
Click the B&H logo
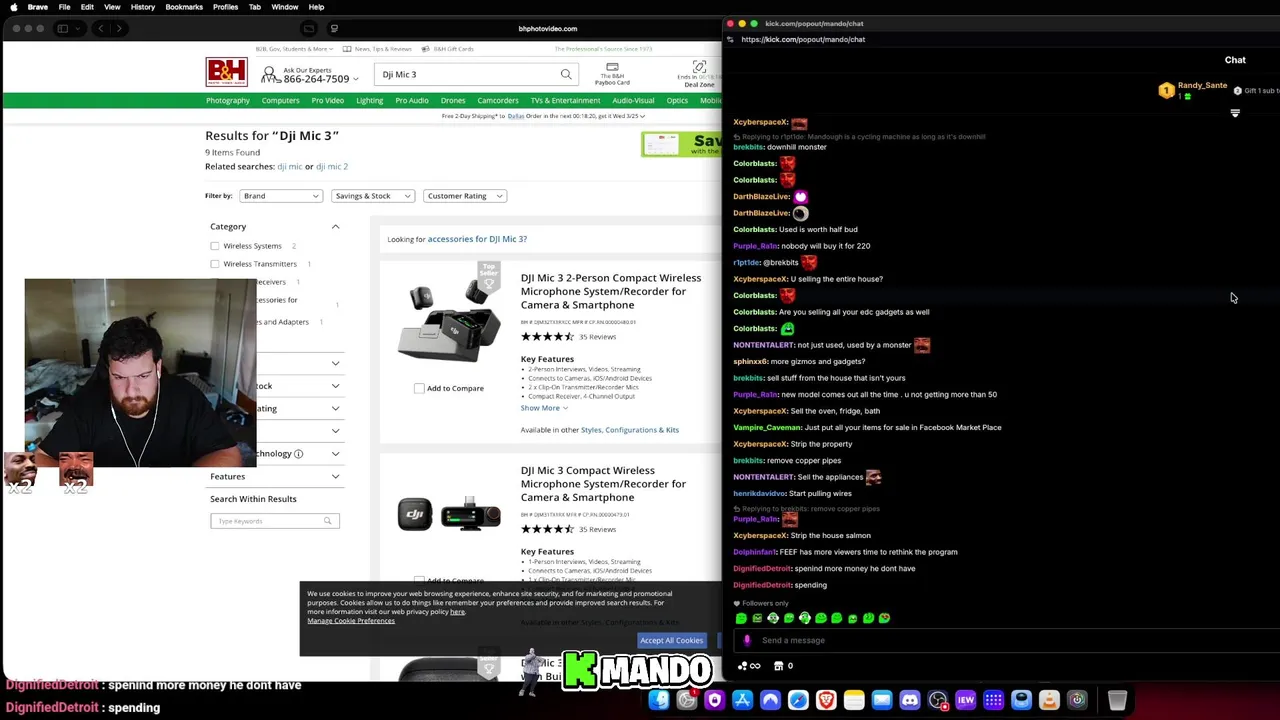[x=226, y=72]
